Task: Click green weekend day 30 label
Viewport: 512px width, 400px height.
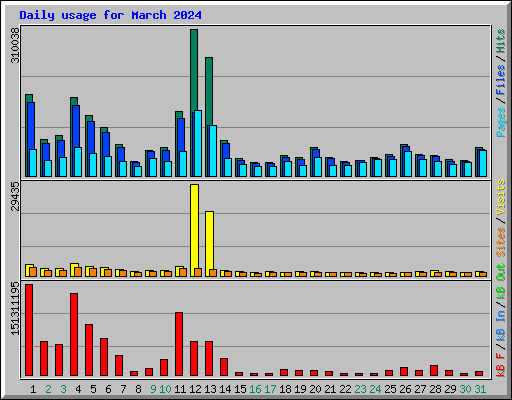Action: [x=465, y=389]
